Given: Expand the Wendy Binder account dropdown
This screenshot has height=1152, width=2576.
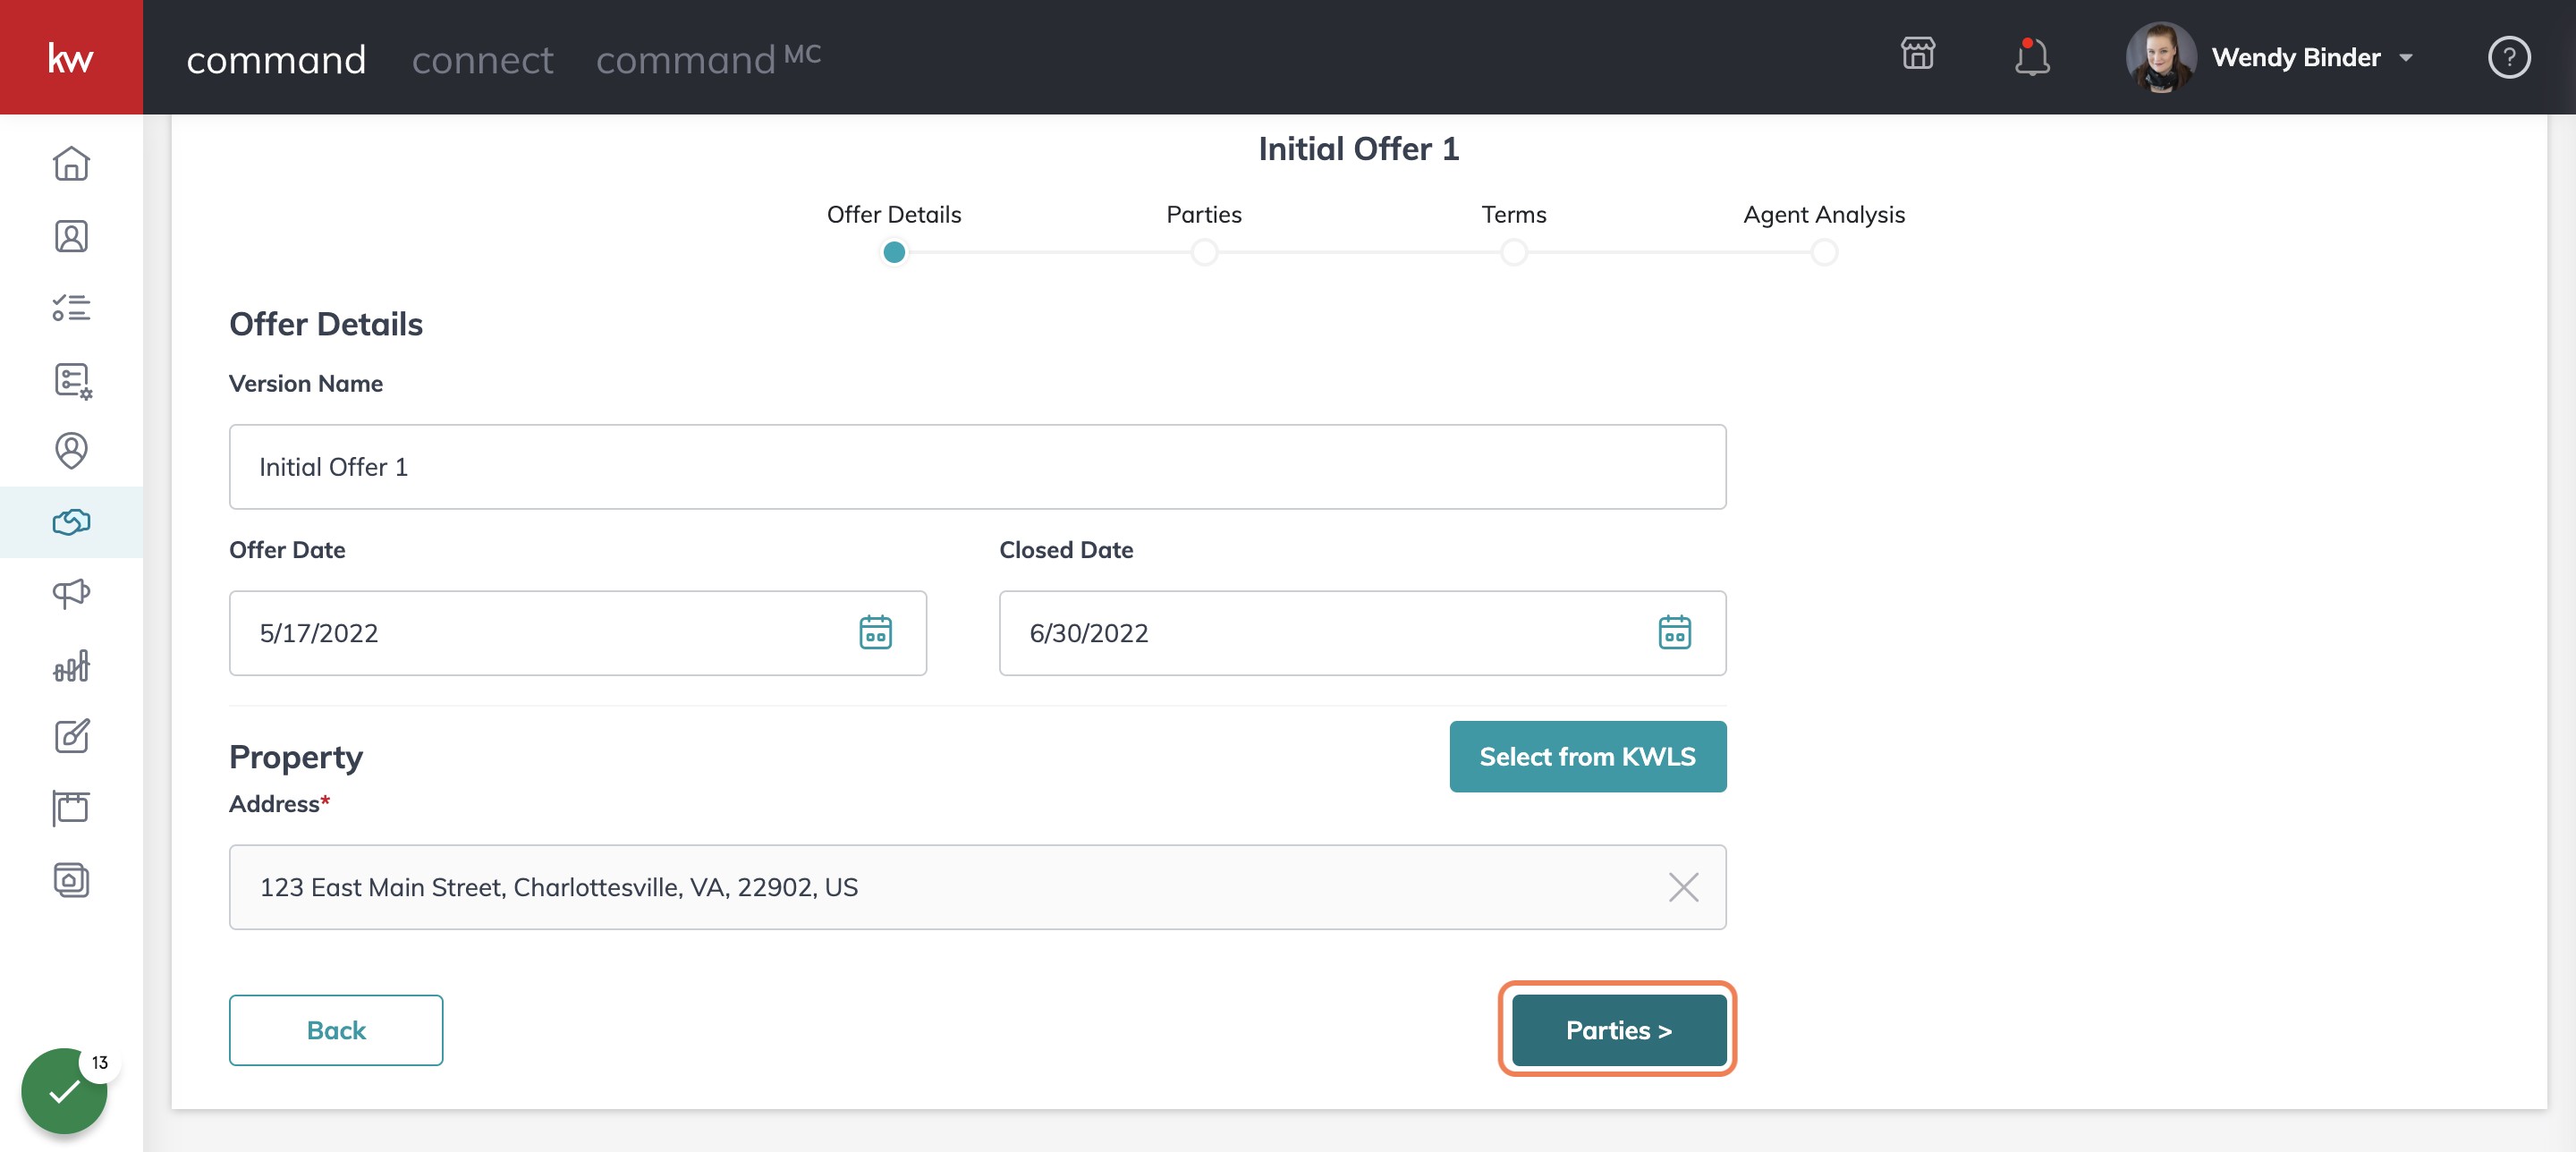Looking at the screenshot, I should (x=2405, y=58).
